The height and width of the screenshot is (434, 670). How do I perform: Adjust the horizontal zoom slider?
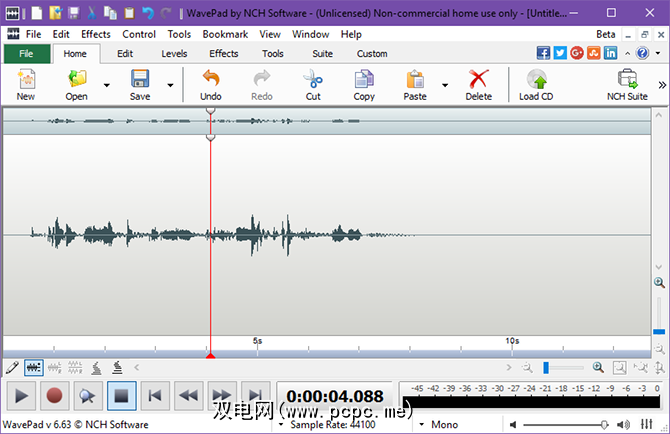[x=546, y=368]
